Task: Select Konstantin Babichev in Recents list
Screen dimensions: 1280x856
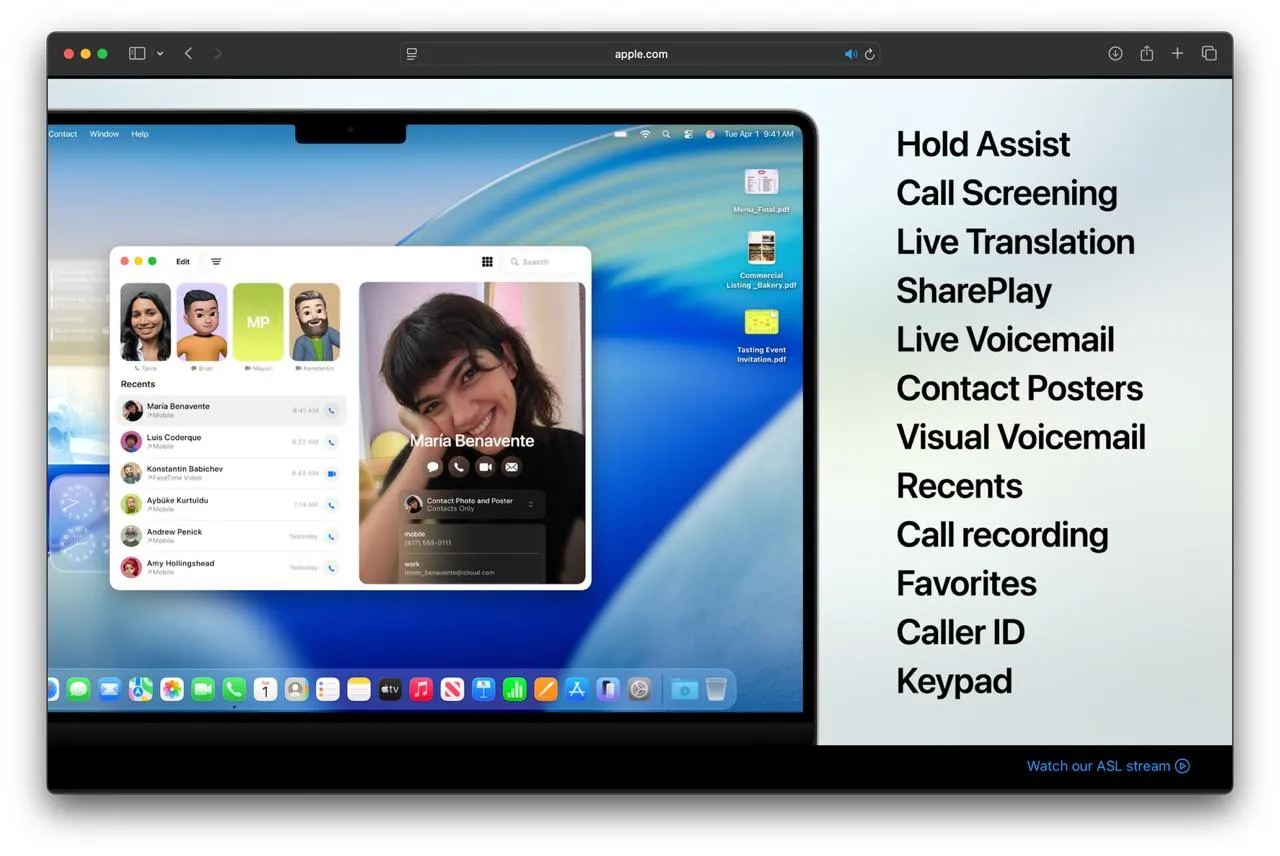Action: pos(231,473)
